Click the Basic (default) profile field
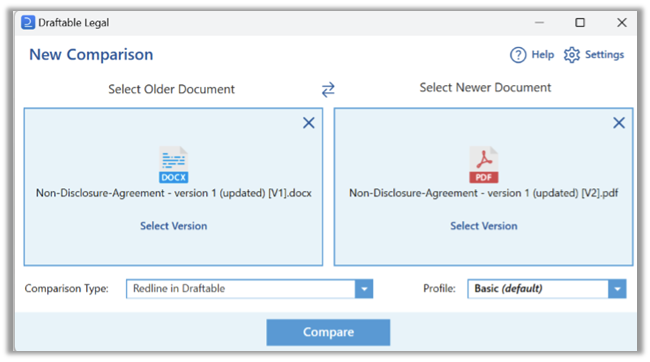 [538, 289]
